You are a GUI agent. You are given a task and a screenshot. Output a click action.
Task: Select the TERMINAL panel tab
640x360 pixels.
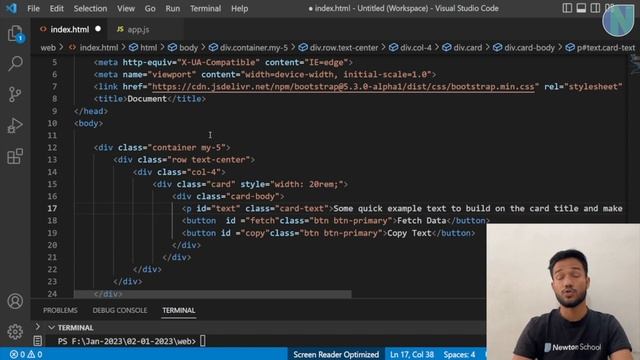tap(179, 310)
